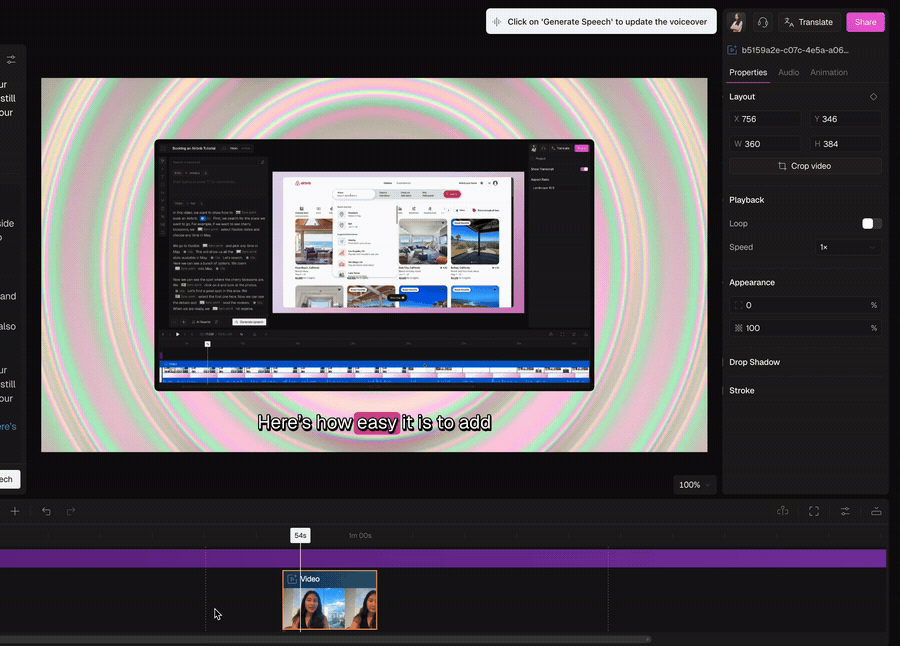This screenshot has width=900, height=646.
Task: Select the purple track bar in timeline
Action: [443, 558]
